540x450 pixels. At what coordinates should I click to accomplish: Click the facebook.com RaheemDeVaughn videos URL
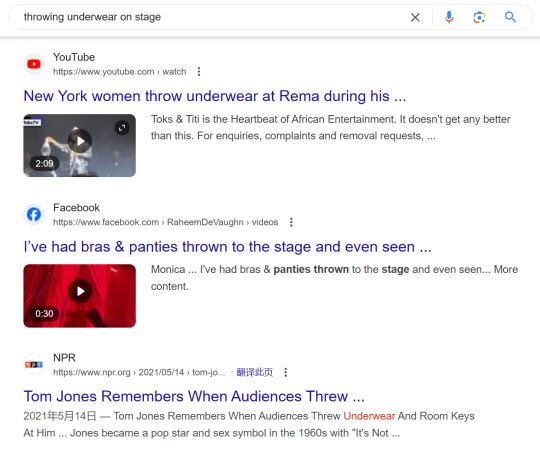165,222
